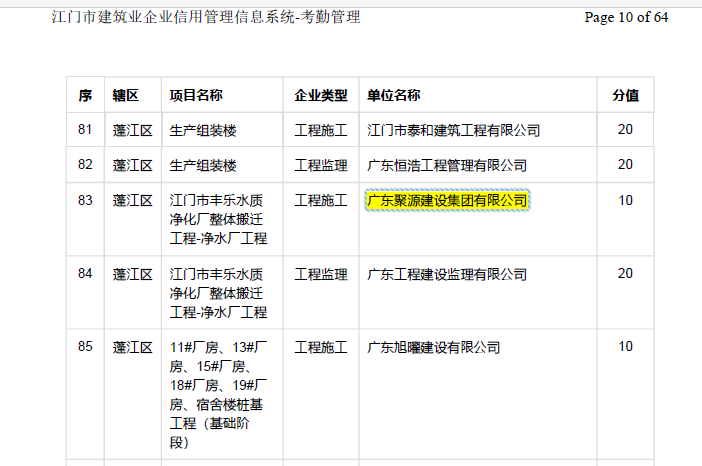702x466 pixels.
Task: Click 蓬江区 in row 83
Action: click(x=133, y=201)
